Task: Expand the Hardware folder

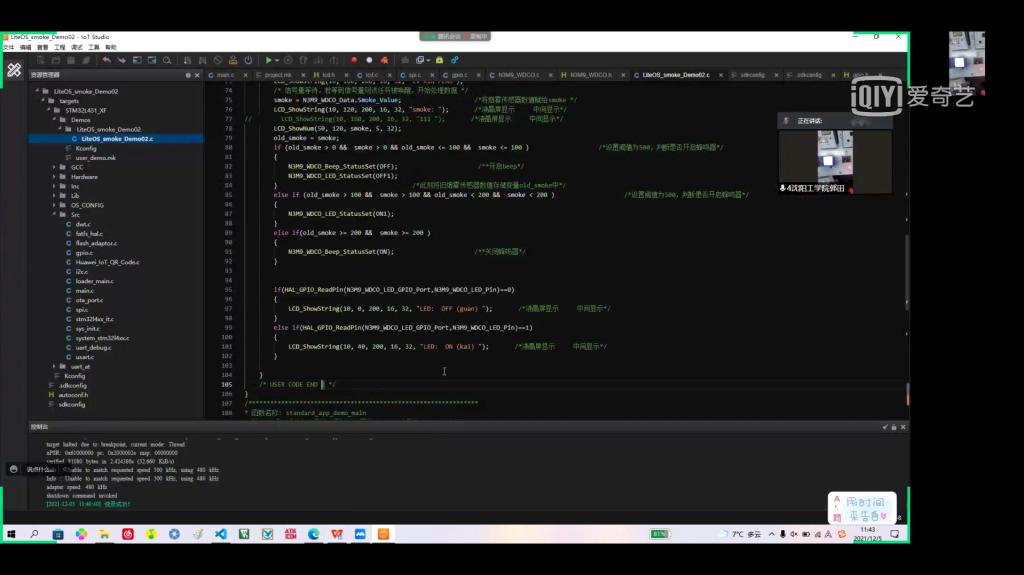Action: 55,177
